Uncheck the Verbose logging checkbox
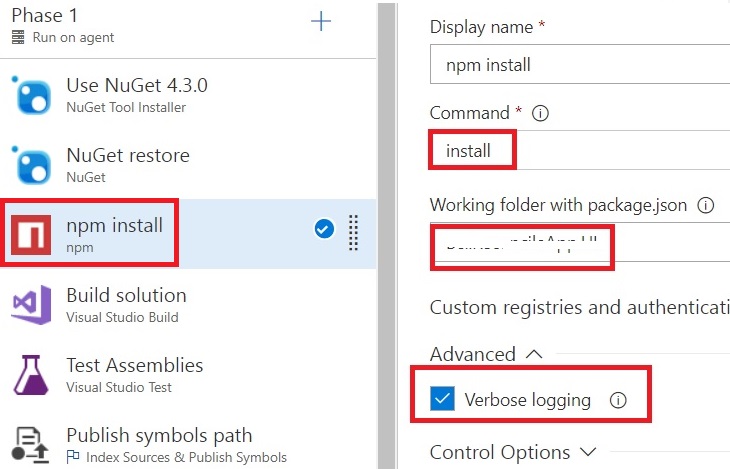The width and height of the screenshot is (730, 469). click(x=442, y=399)
